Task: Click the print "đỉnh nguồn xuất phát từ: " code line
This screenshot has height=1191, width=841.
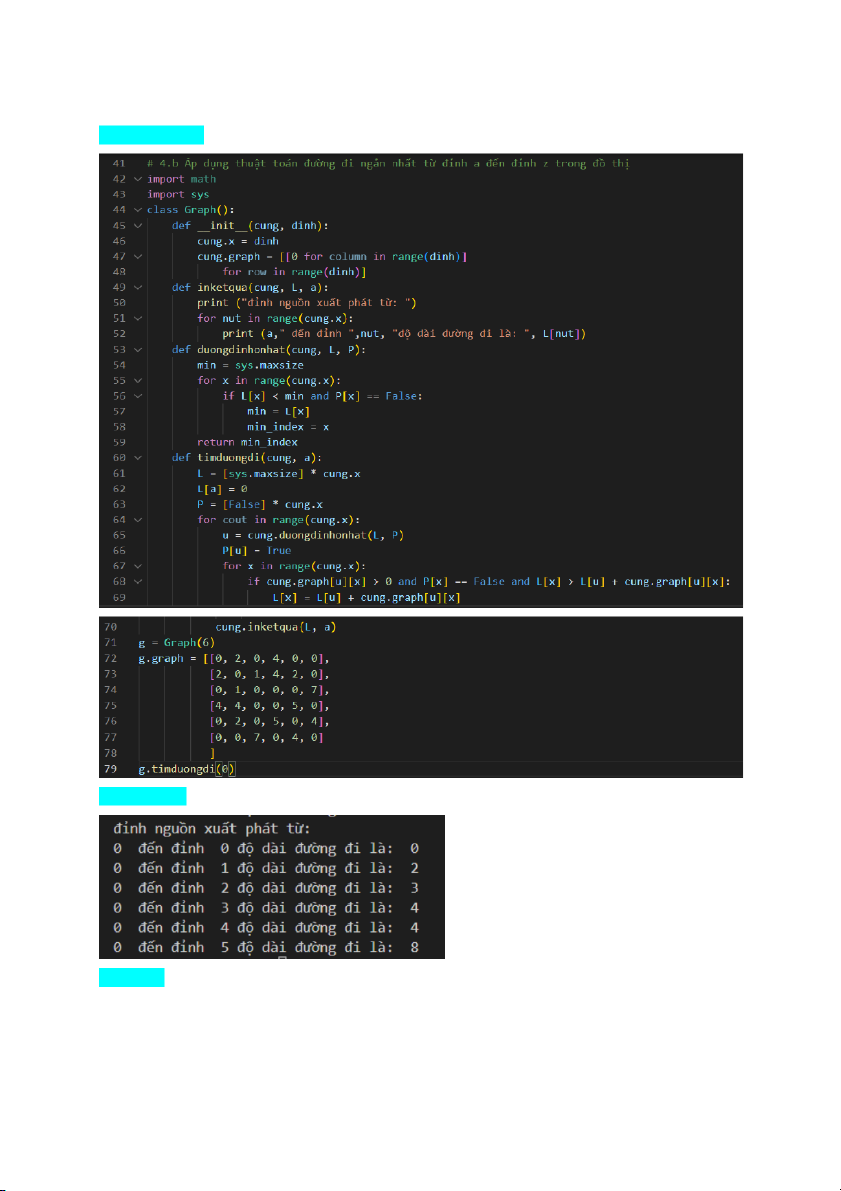Action: coord(308,303)
